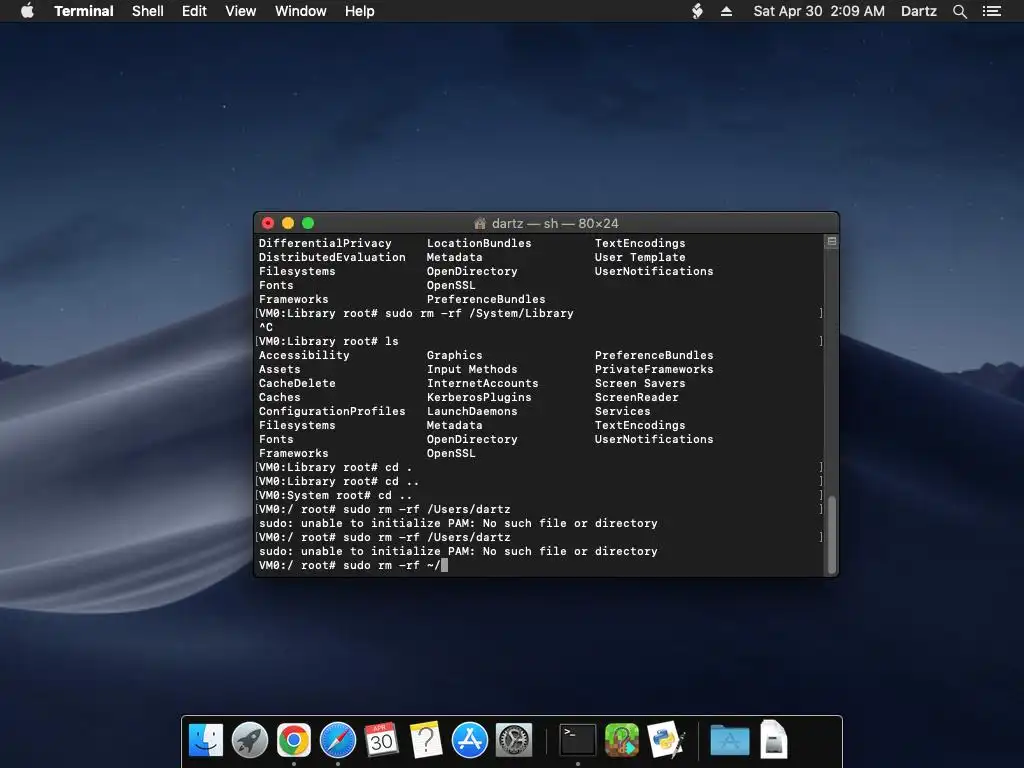
Task: Open the Shell menu
Action: 148,11
